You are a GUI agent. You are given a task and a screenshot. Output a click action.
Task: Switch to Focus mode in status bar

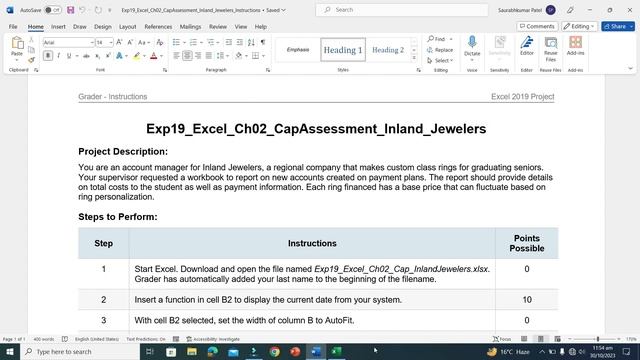502,339
